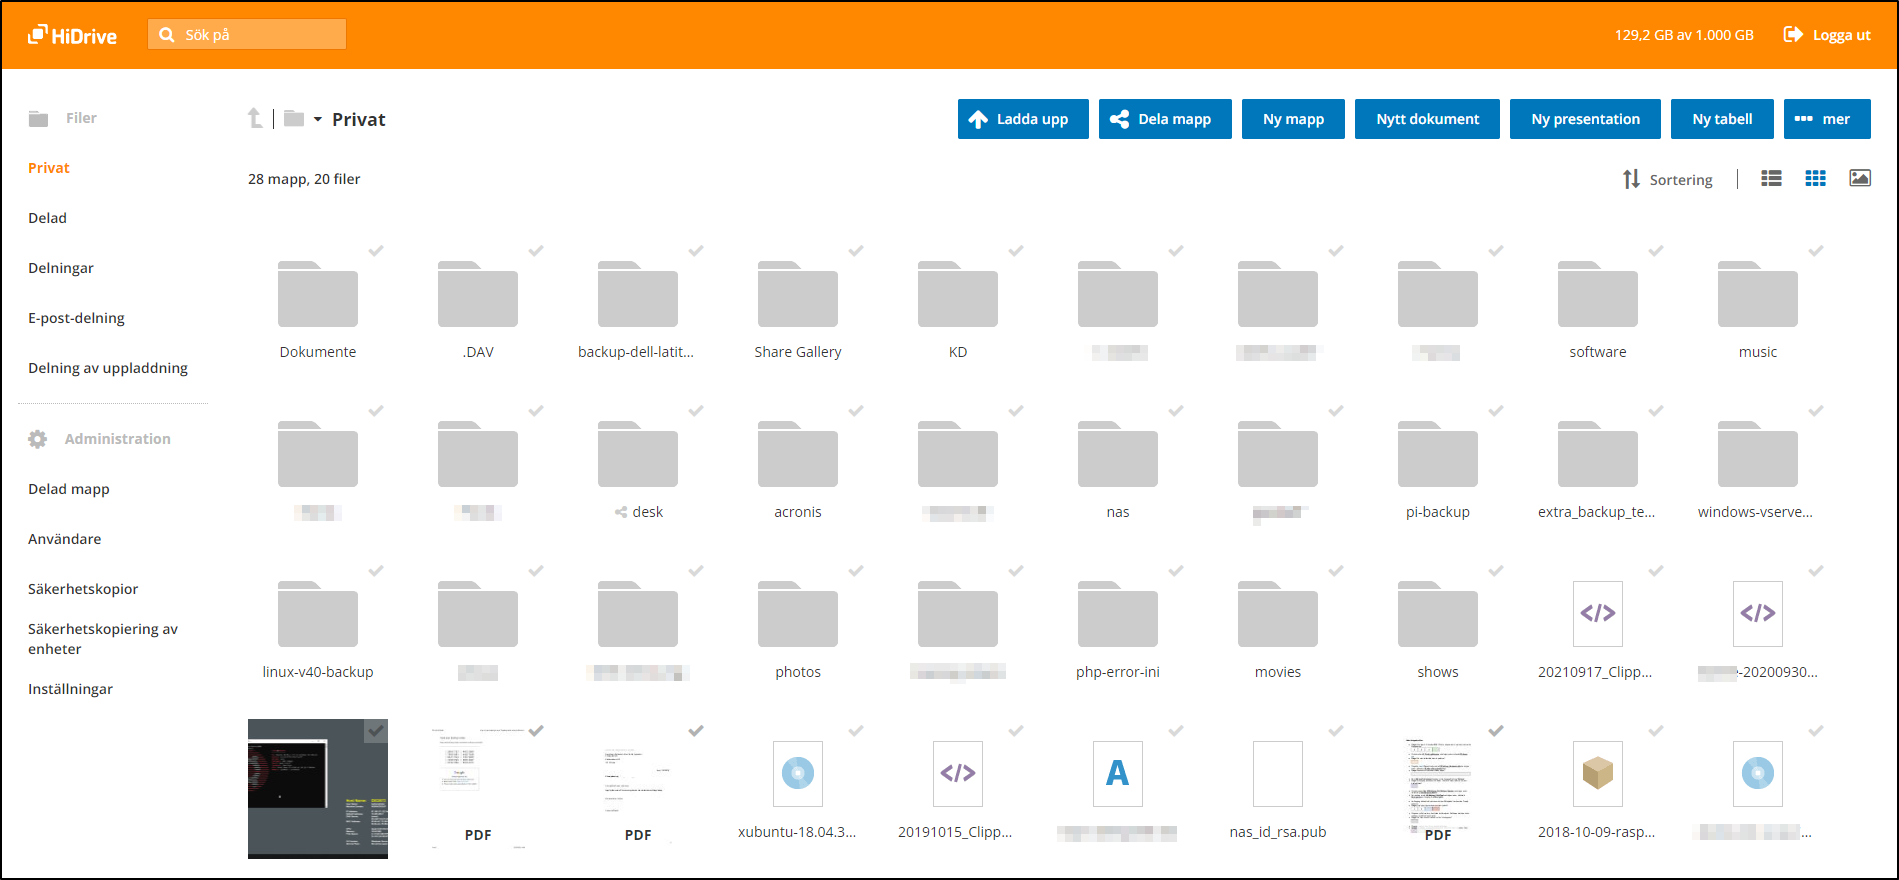1899x880 pixels.
Task: Expand folder path dropdown beside Privat
Action: click(x=317, y=119)
